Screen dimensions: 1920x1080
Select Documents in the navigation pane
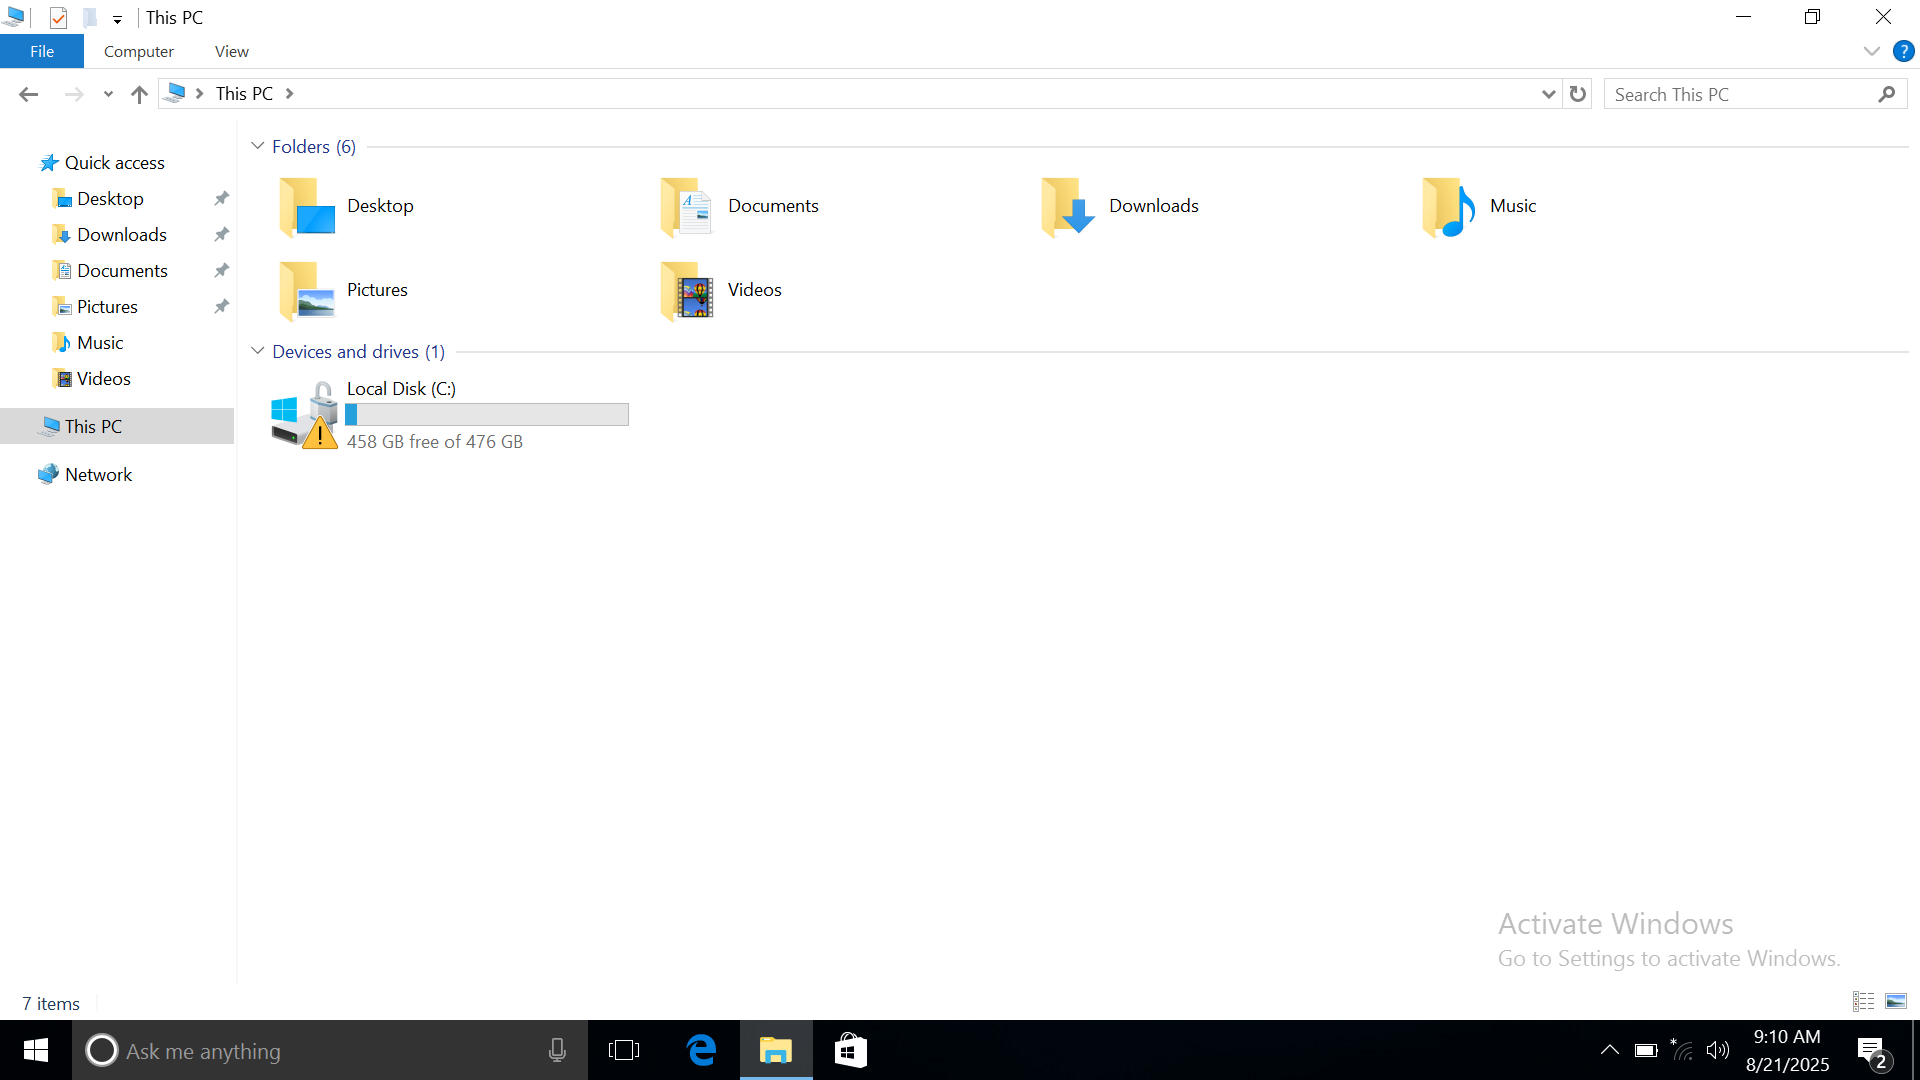click(122, 271)
